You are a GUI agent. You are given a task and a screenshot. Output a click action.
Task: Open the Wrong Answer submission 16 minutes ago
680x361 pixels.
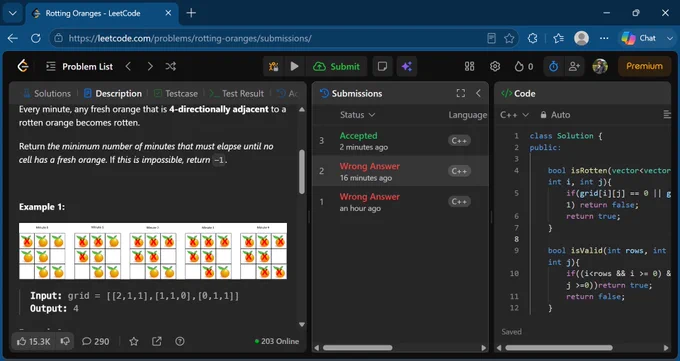click(400, 171)
